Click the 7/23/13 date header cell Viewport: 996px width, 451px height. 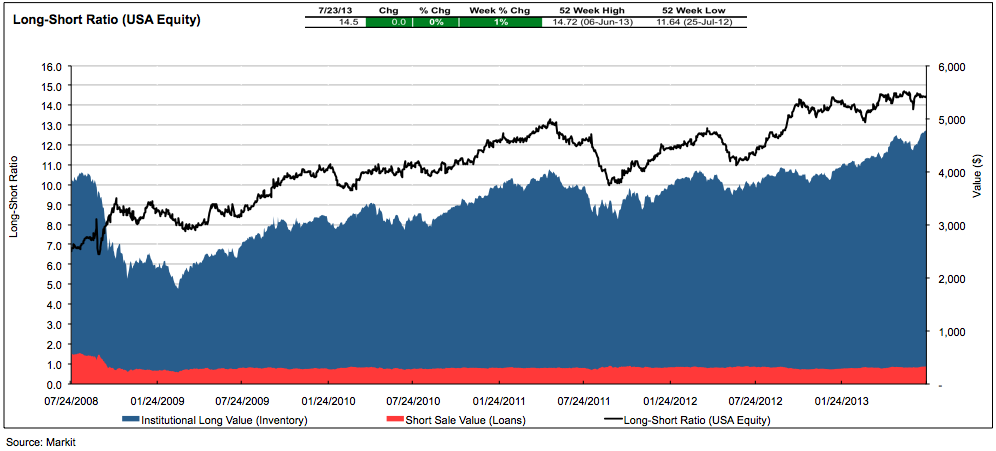[x=334, y=9]
